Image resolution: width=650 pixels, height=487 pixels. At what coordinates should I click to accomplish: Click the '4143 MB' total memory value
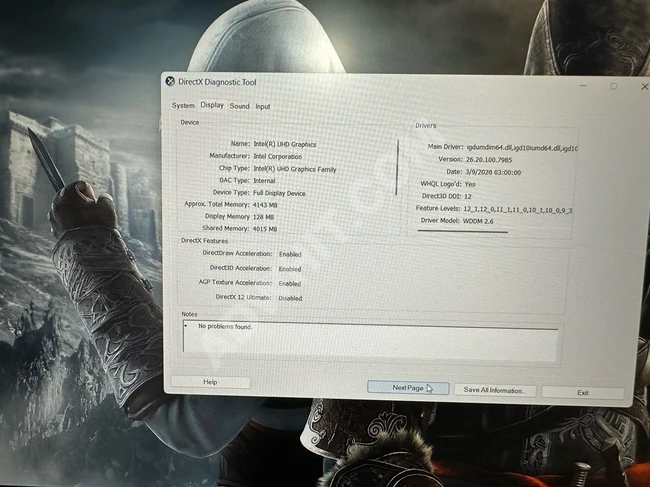click(264, 205)
